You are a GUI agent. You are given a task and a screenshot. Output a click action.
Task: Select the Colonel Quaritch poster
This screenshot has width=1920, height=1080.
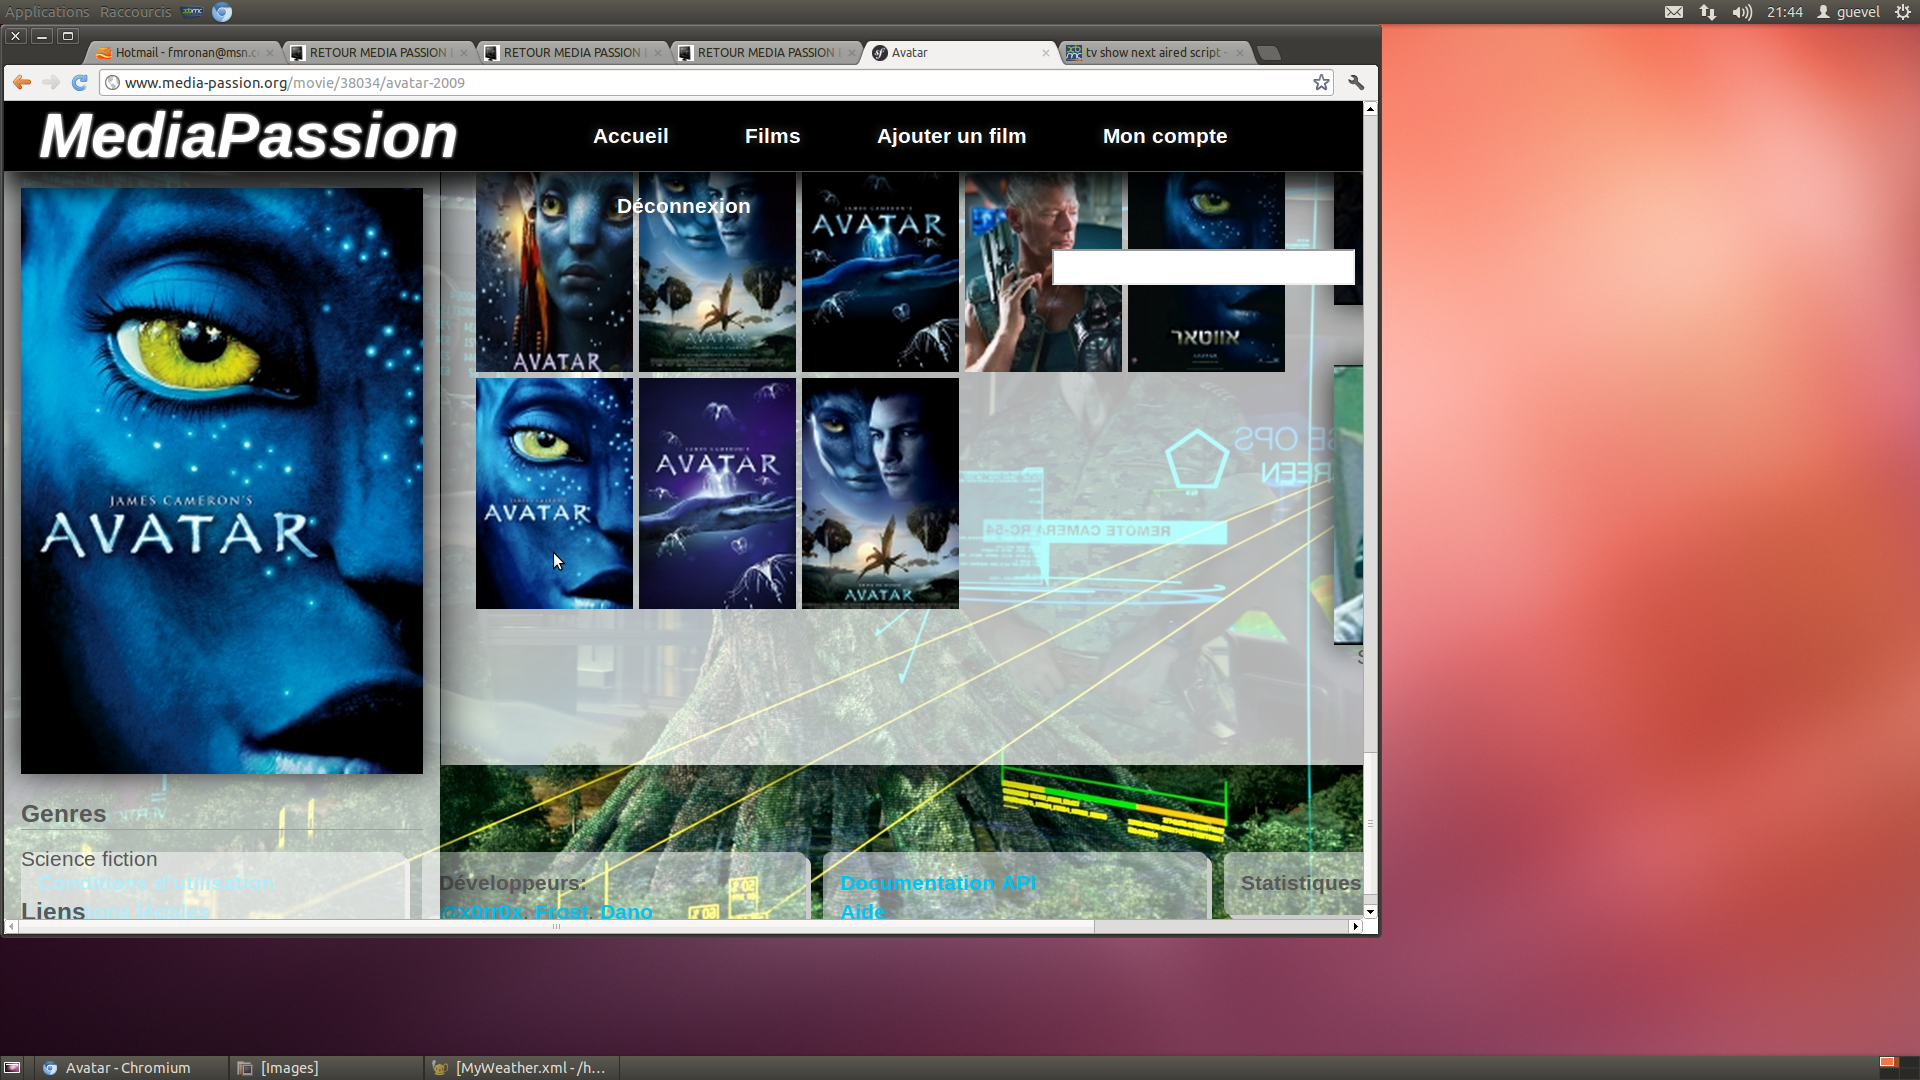(x=1043, y=272)
